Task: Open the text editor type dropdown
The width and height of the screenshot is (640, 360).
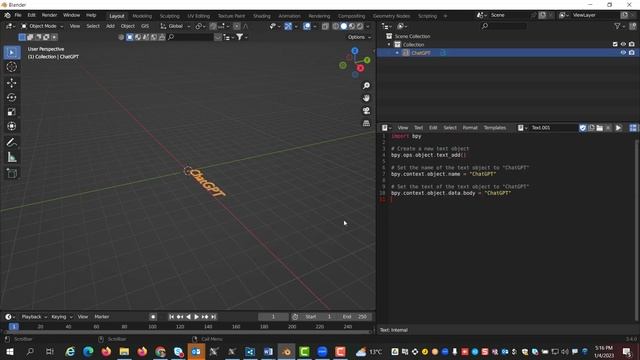Action: 386,128
